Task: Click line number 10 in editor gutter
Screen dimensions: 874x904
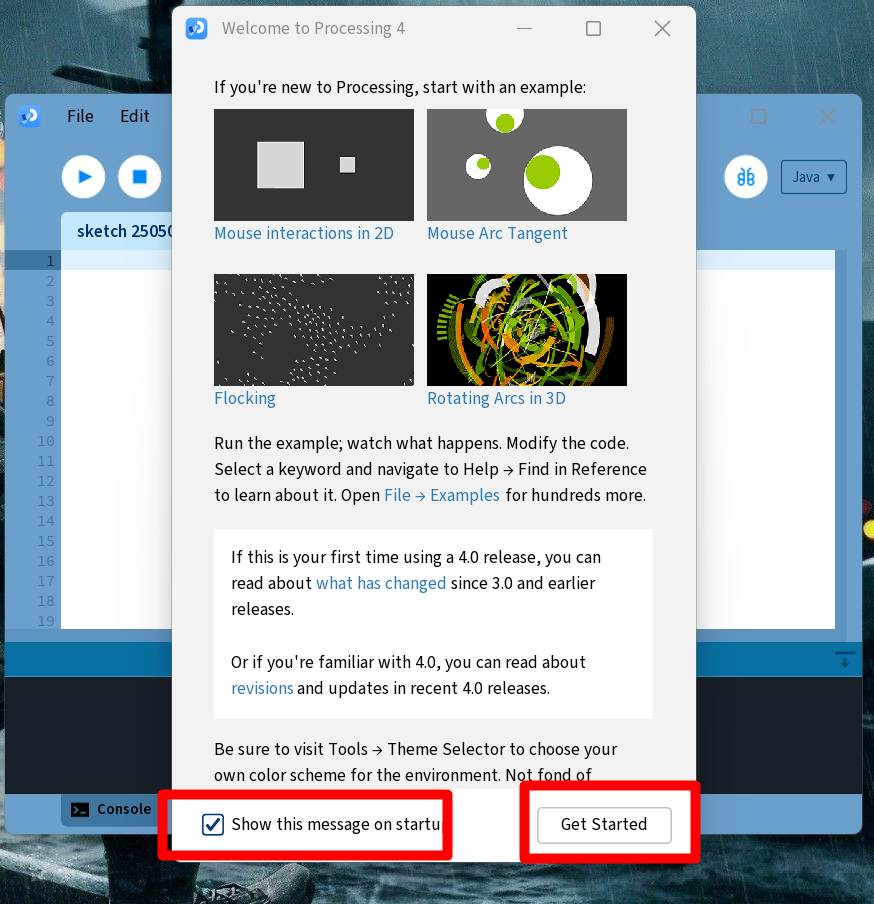Action: click(46, 442)
